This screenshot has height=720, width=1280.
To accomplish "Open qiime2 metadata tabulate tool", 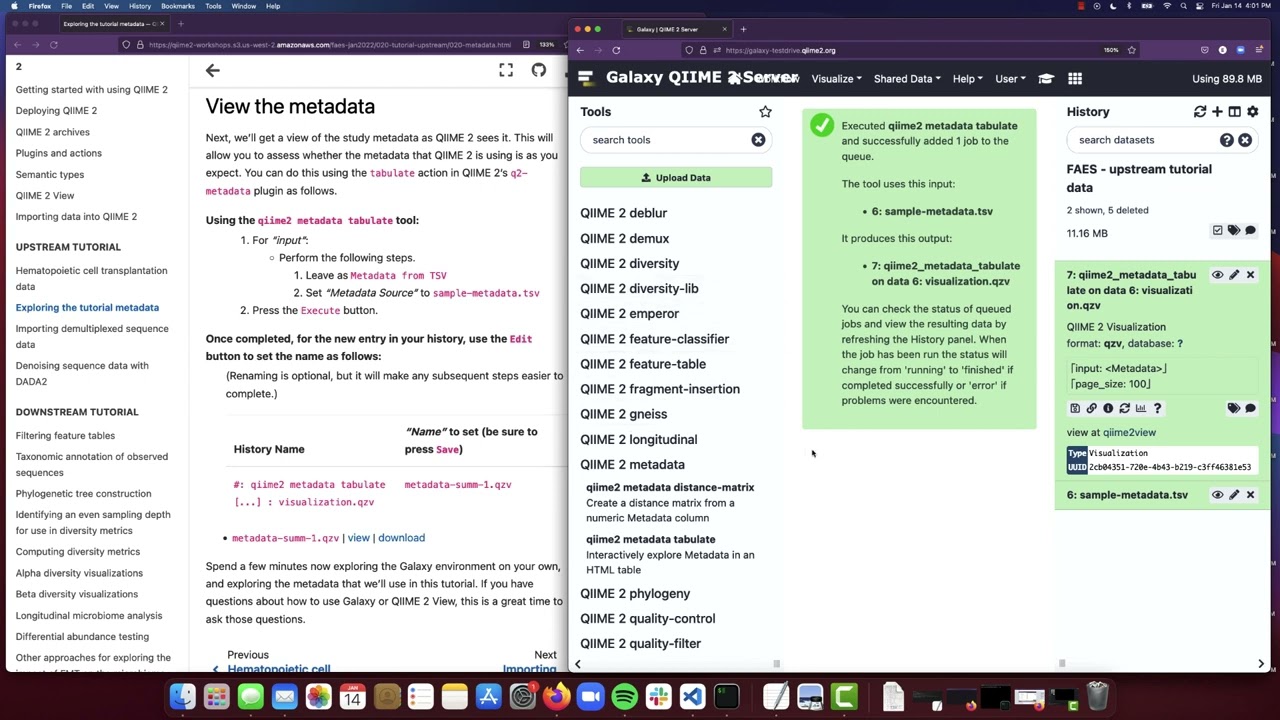I will coord(650,539).
